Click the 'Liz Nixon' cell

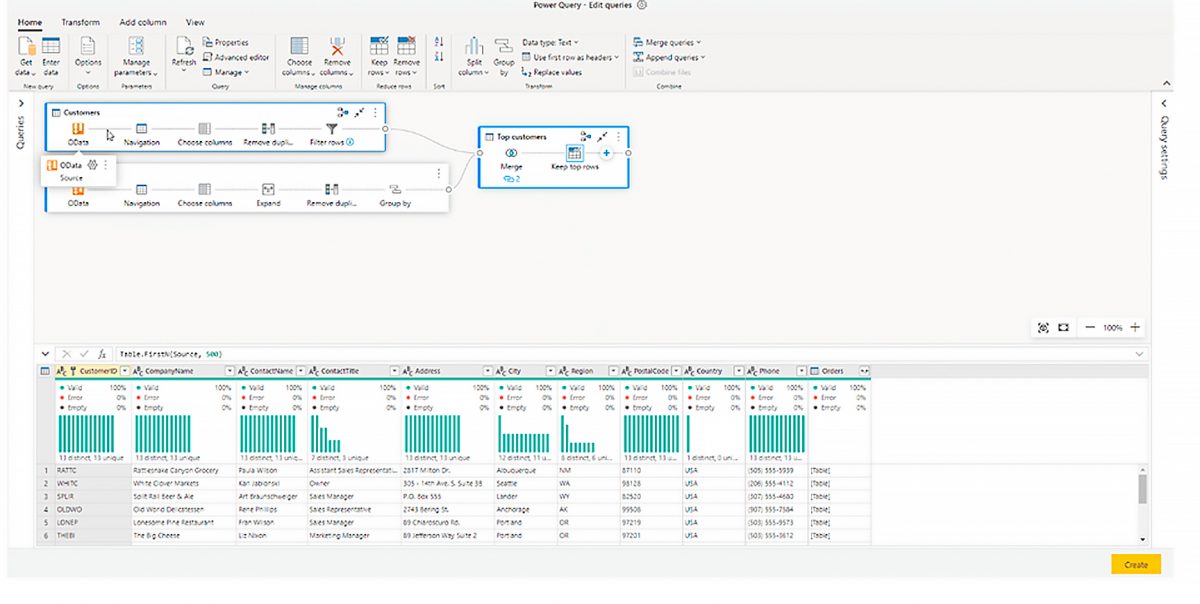point(271,535)
